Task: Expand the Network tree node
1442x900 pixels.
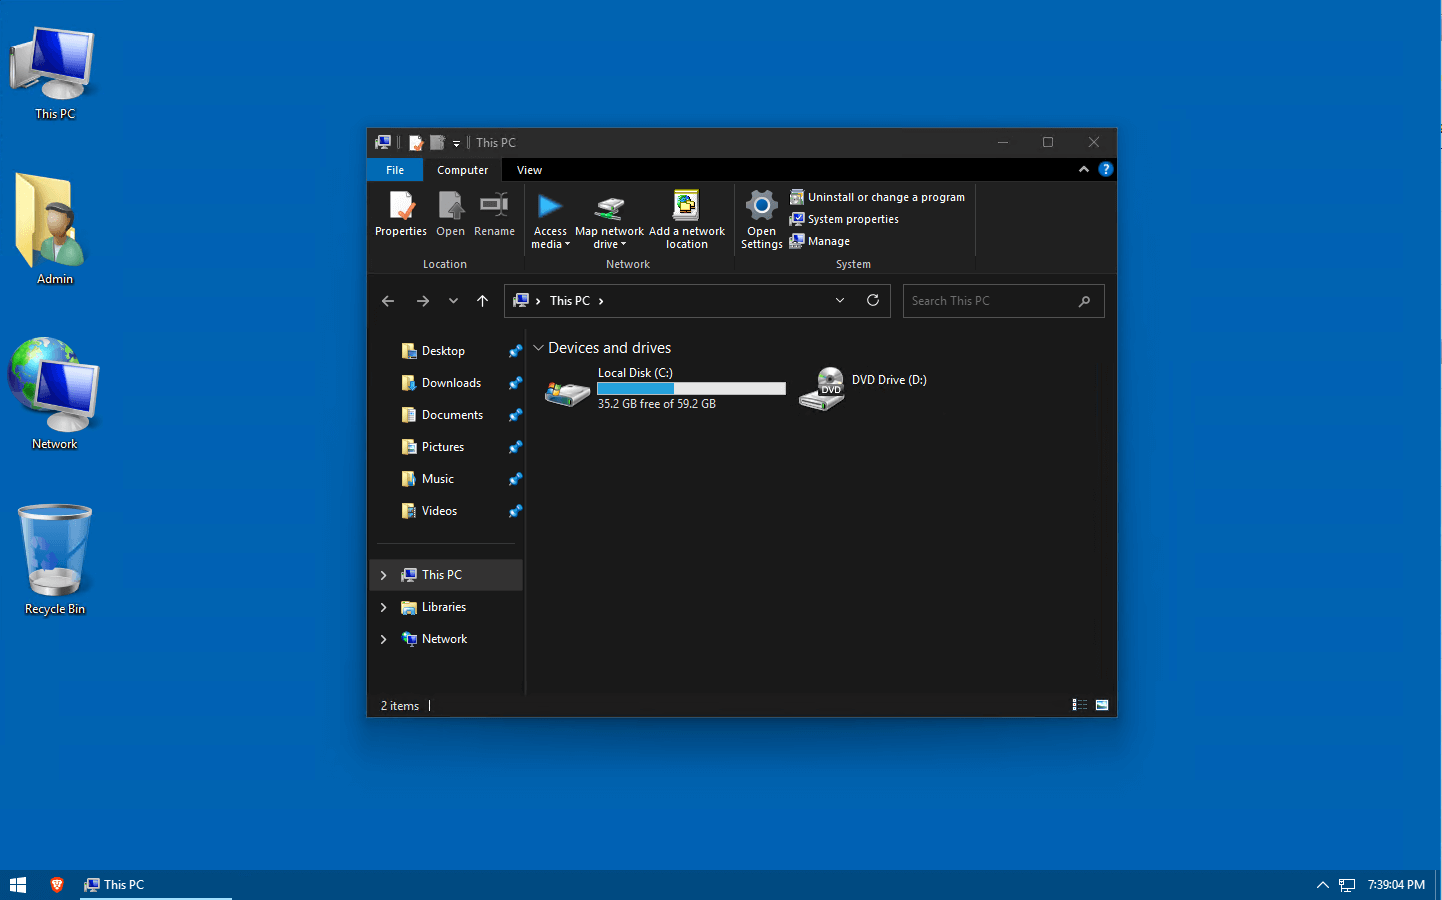Action: pyautogui.click(x=384, y=639)
